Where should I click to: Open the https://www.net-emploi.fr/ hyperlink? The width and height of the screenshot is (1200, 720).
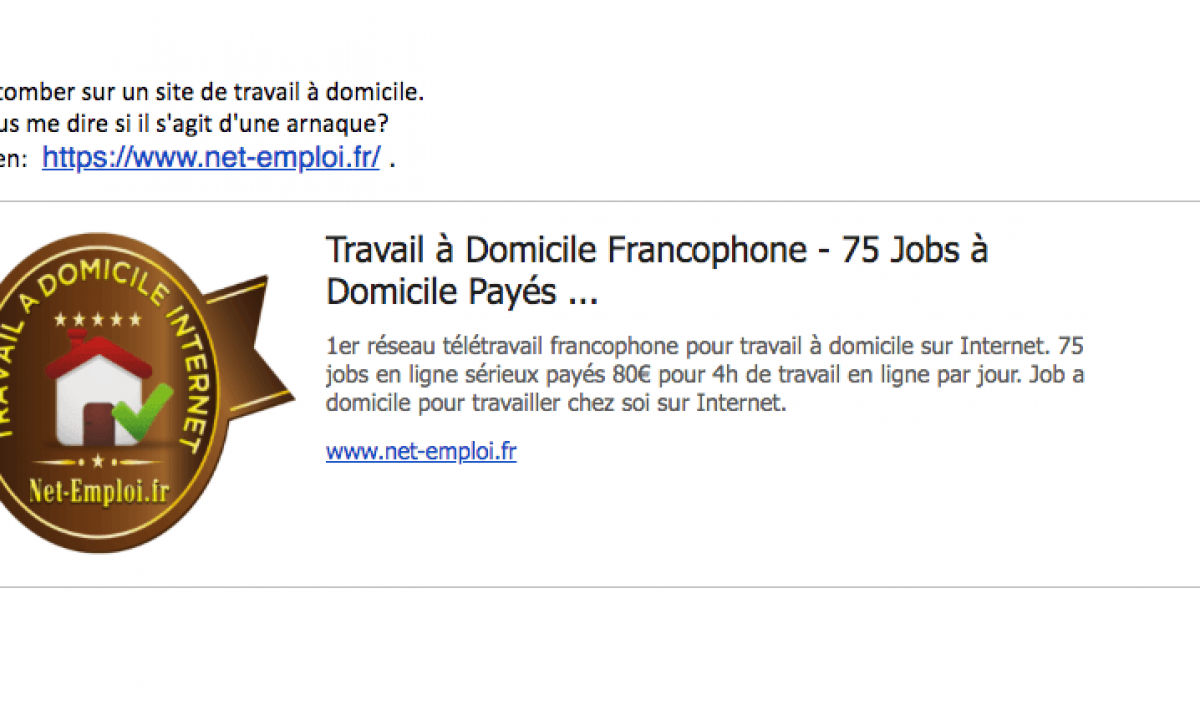pyautogui.click(x=211, y=157)
